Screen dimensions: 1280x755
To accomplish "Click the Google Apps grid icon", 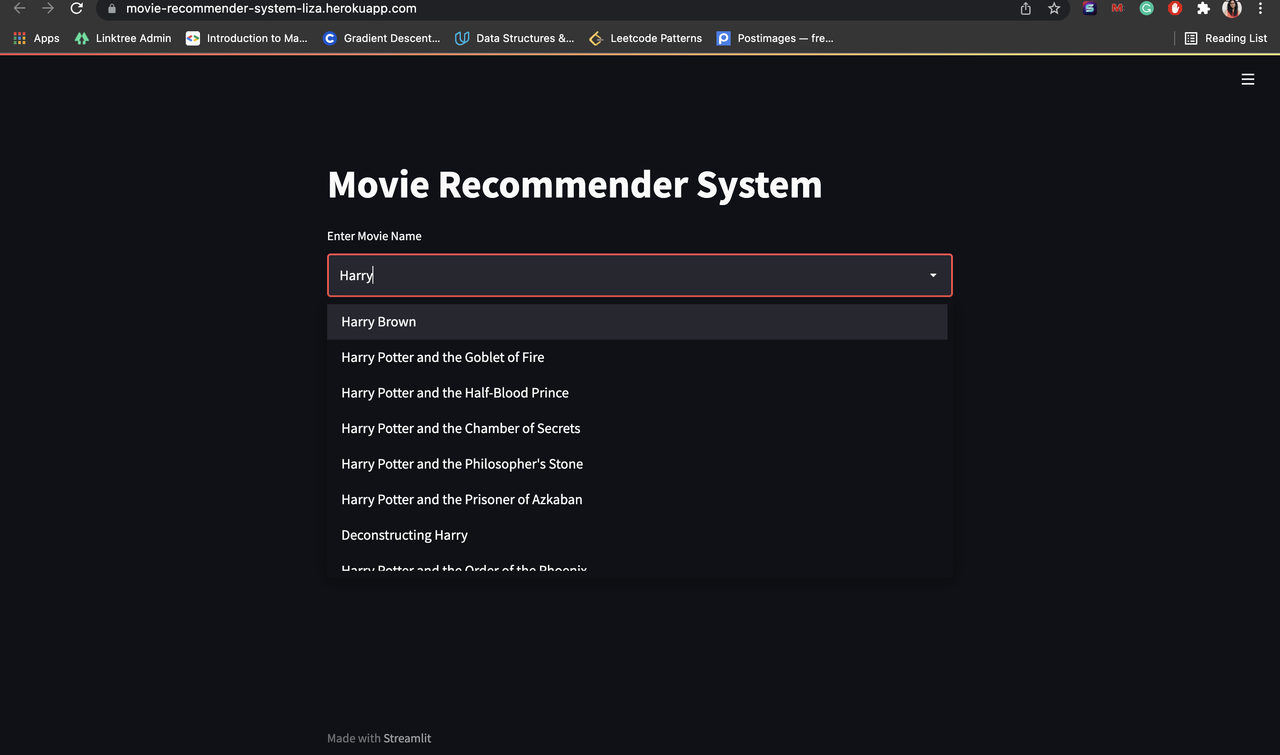I will (18, 38).
